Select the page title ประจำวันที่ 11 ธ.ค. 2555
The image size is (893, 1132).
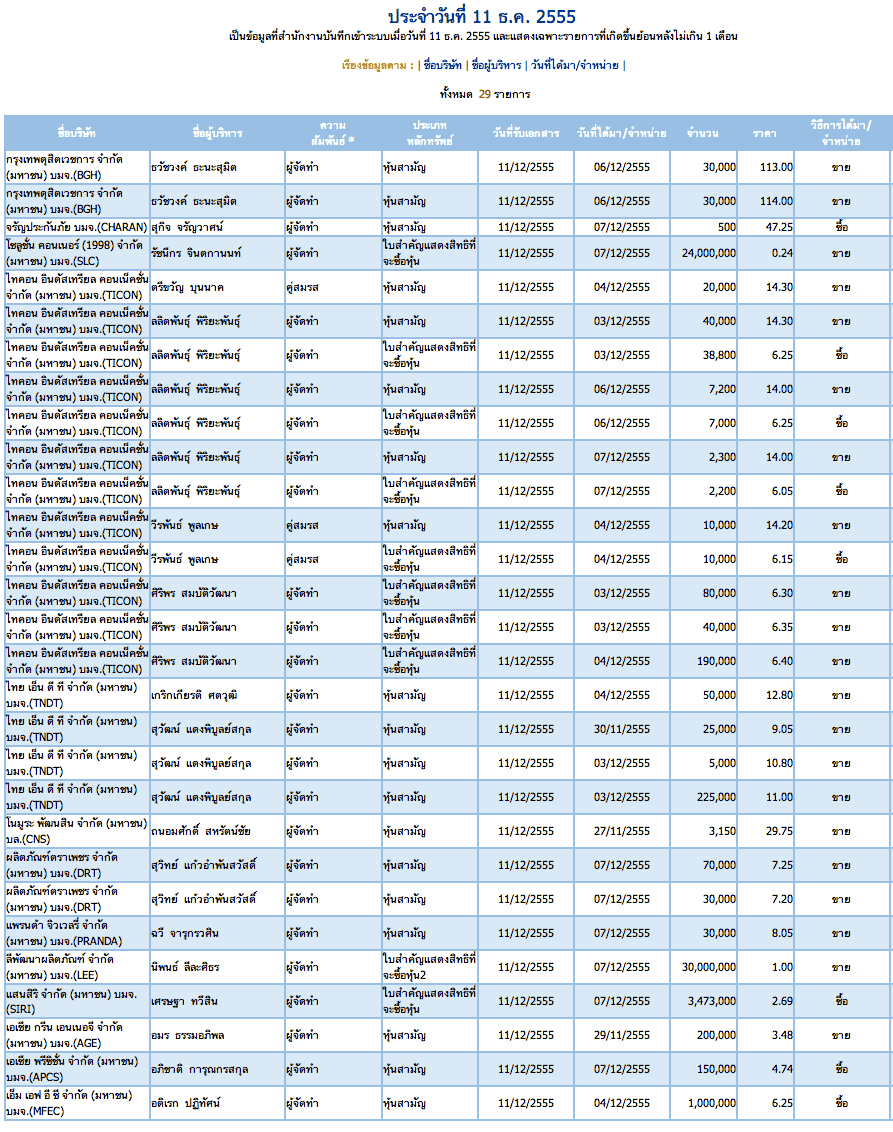click(x=482, y=16)
